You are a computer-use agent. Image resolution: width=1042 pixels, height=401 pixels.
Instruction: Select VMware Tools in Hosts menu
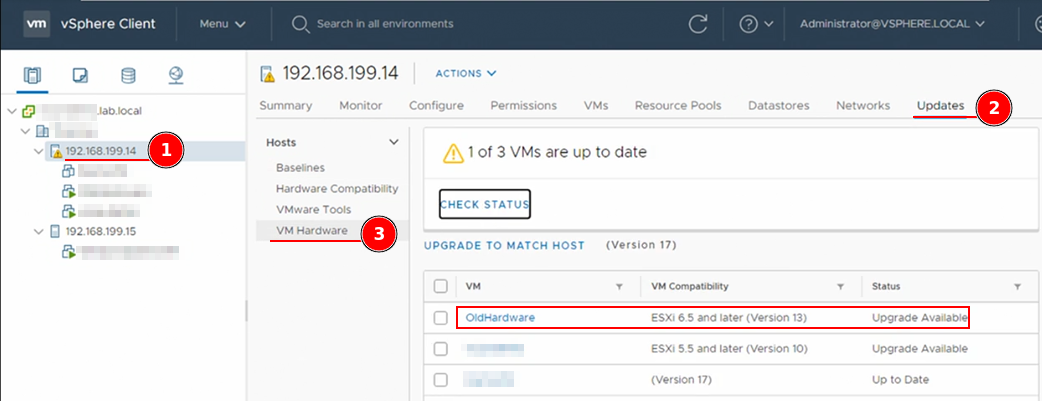click(314, 209)
